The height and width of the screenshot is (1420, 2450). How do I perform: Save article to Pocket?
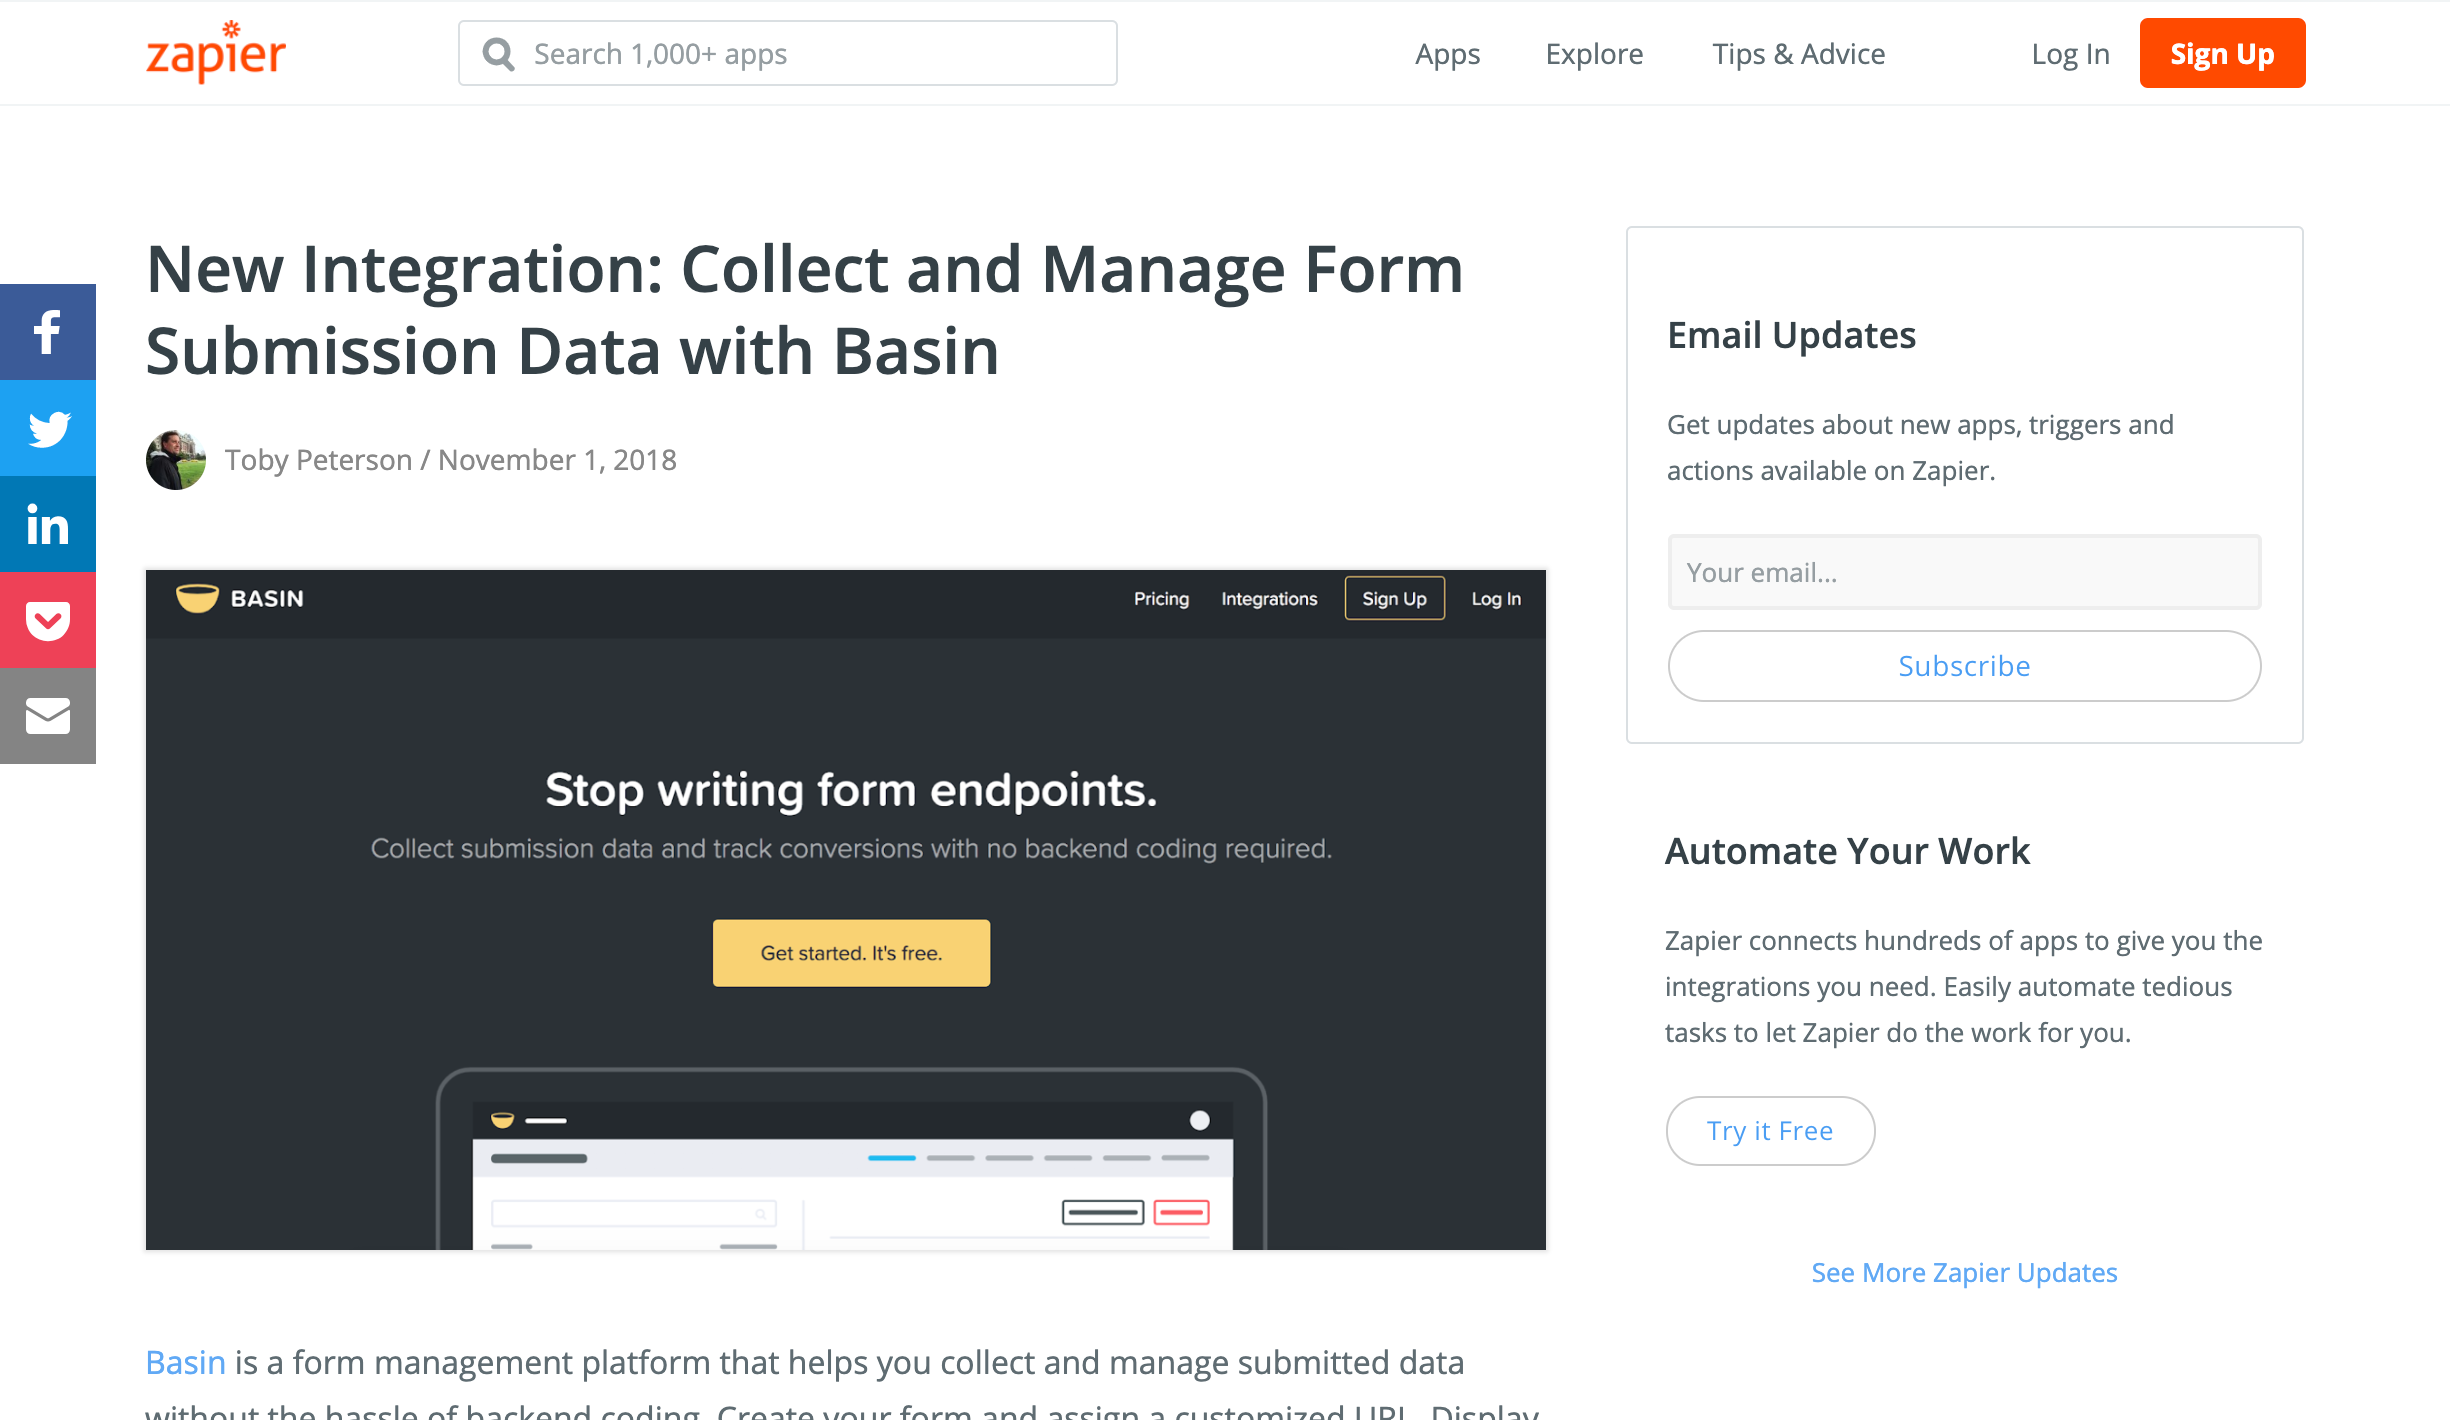tap(47, 620)
